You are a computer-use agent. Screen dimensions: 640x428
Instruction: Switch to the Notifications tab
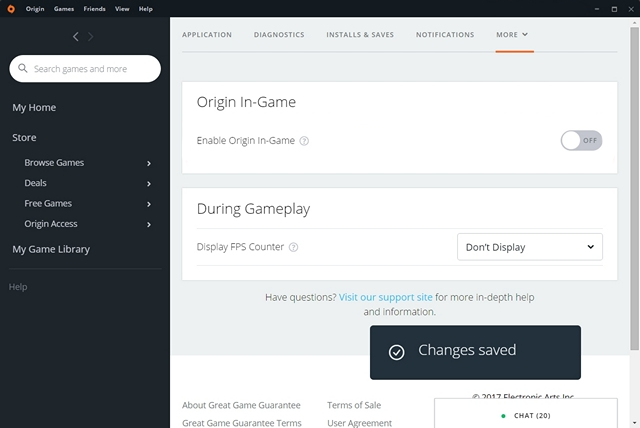click(x=445, y=35)
